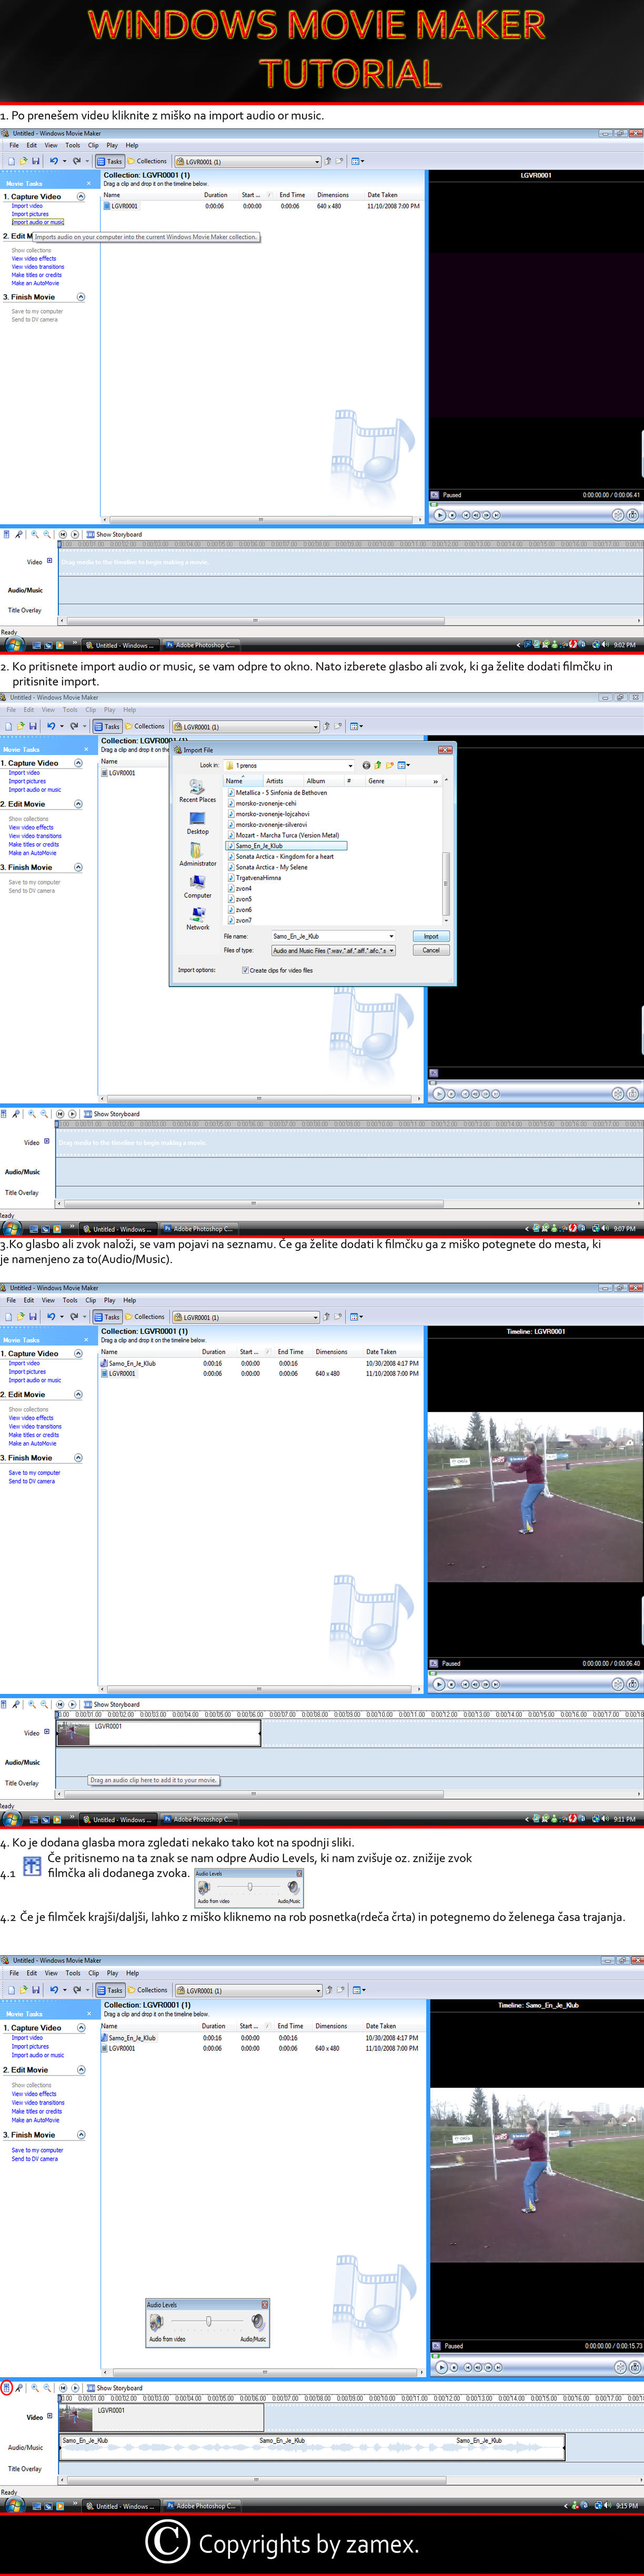Toggle Create clips for video files checkbox

245,970
